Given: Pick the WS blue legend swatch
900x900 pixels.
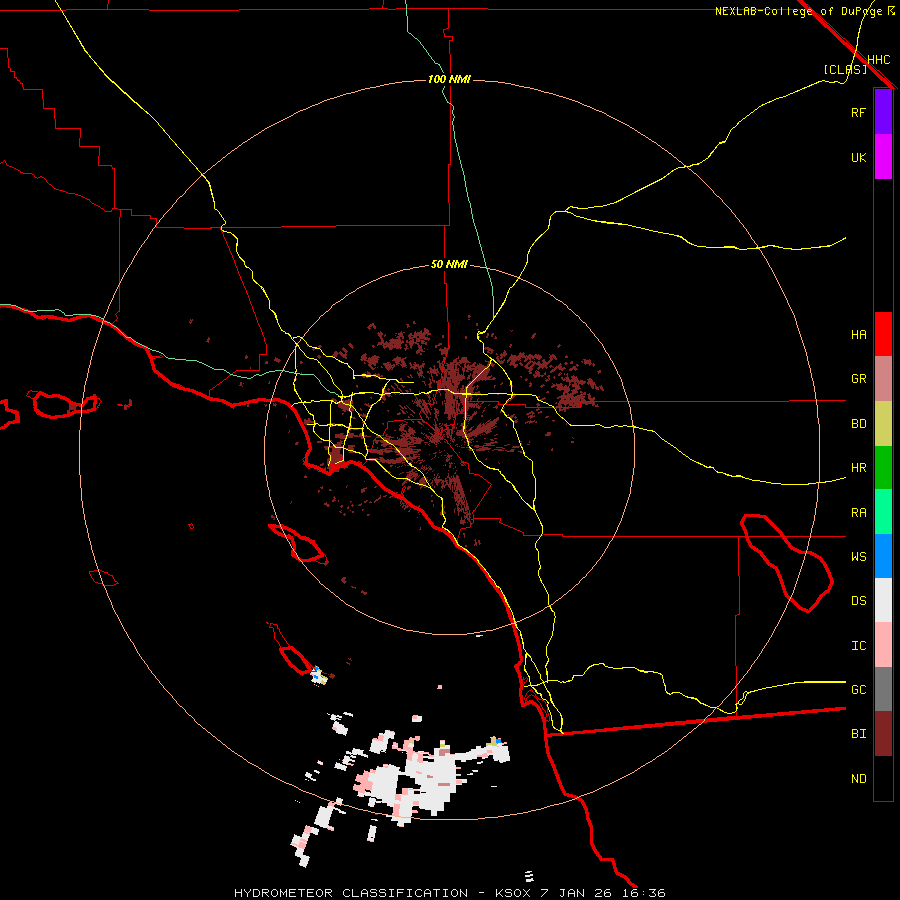Looking at the screenshot, I should pyautogui.click(x=883, y=556).
